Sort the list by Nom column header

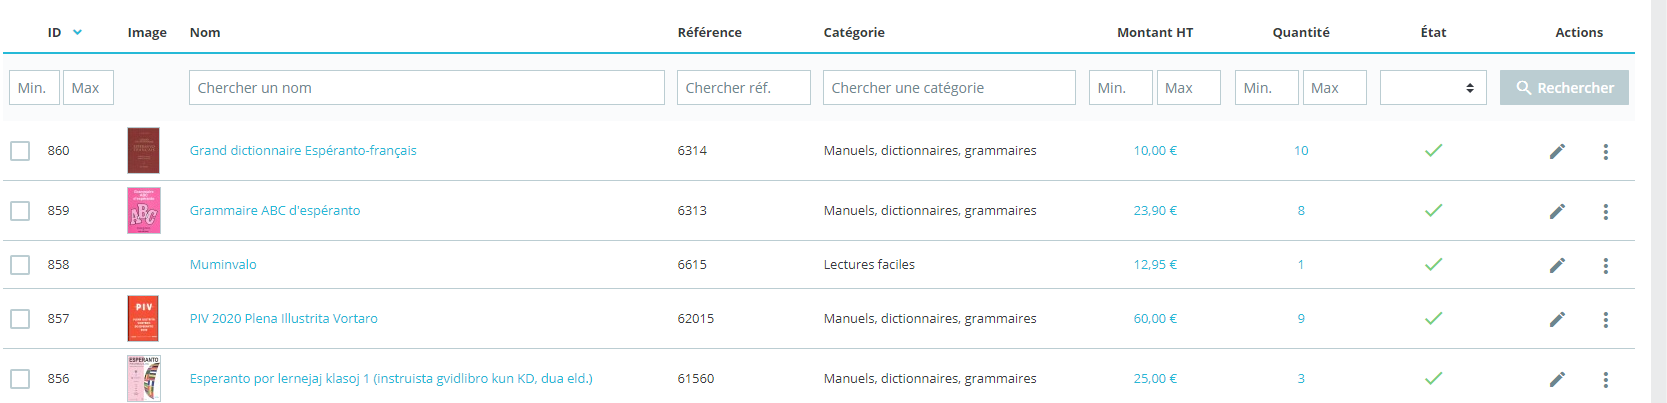pyautogui.click(x=205, y=32)
